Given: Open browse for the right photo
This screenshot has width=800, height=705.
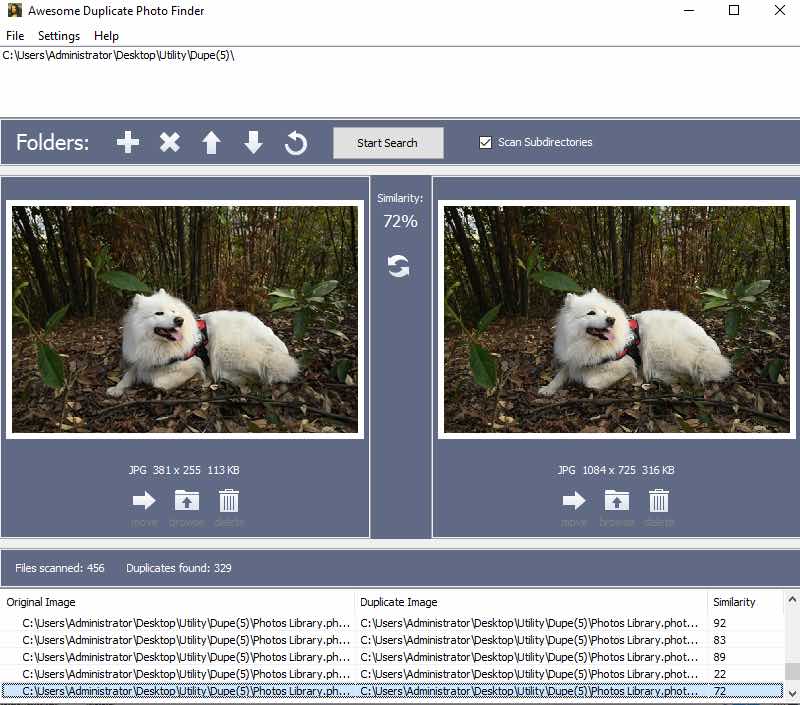Looking at the screenshot, I should (x=616, y=500).
